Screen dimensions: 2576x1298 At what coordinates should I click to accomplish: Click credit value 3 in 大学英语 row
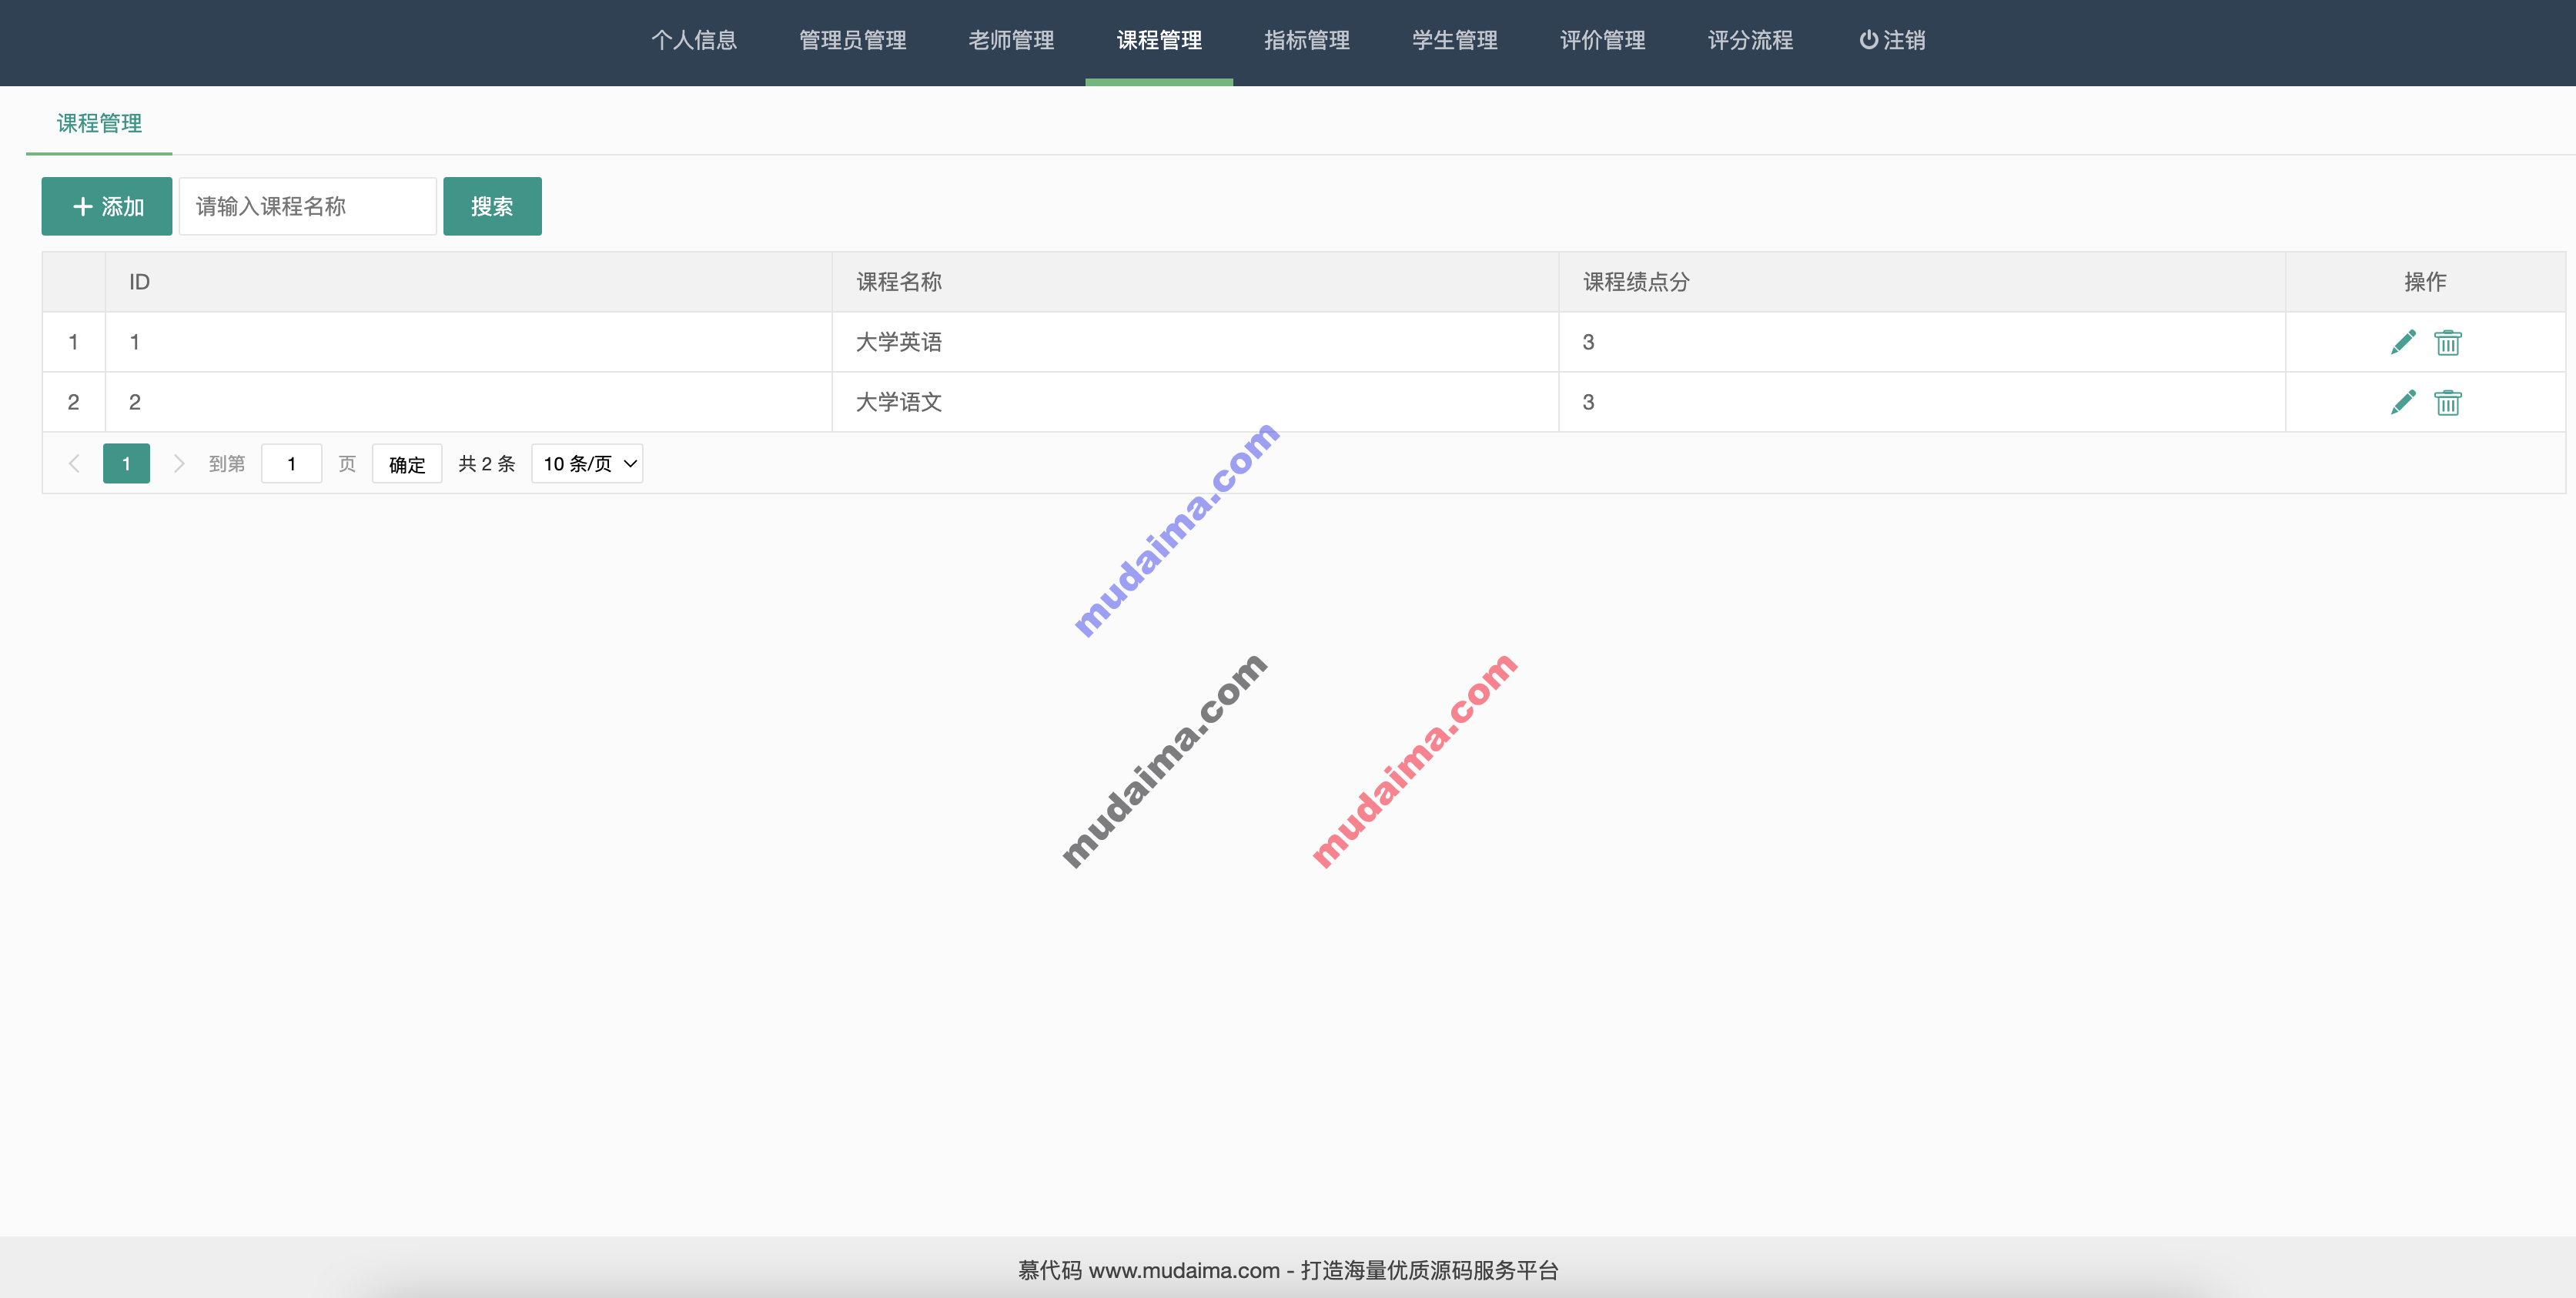click(x=1922, y=342)
